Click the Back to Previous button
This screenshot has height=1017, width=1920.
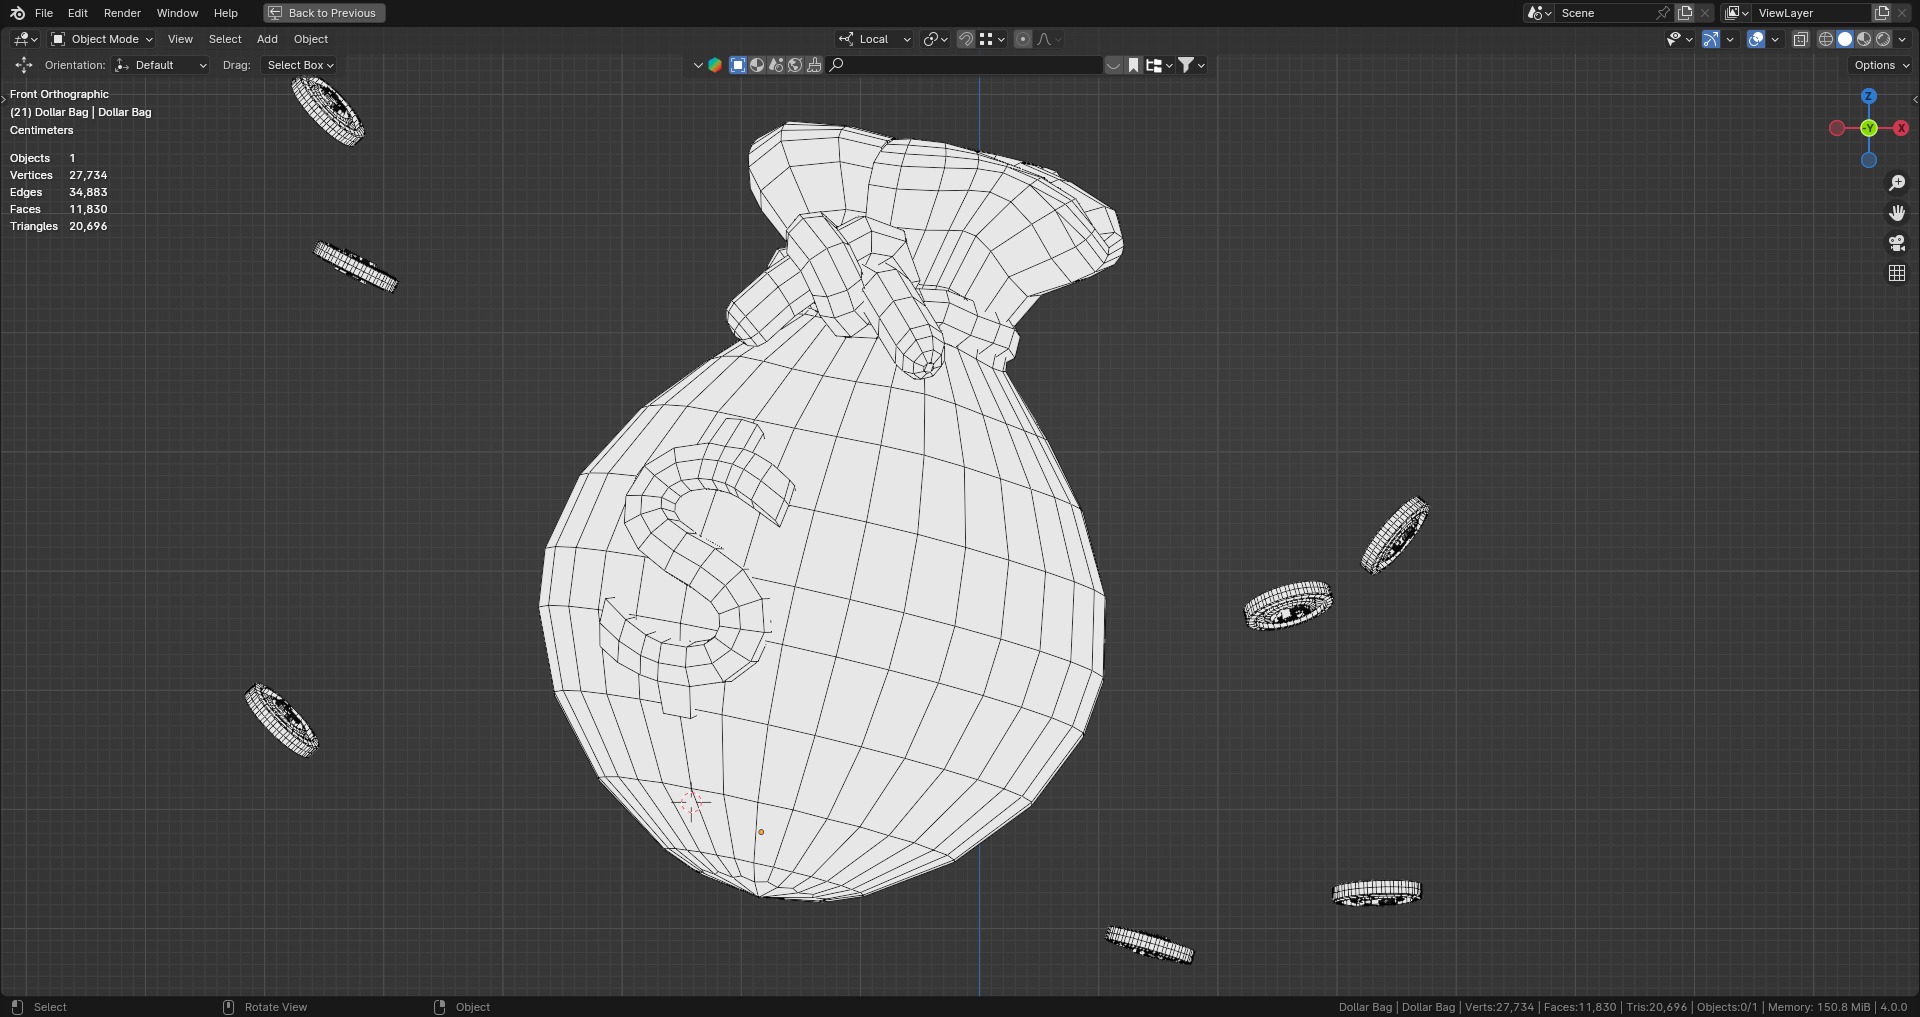click(324, 13)
